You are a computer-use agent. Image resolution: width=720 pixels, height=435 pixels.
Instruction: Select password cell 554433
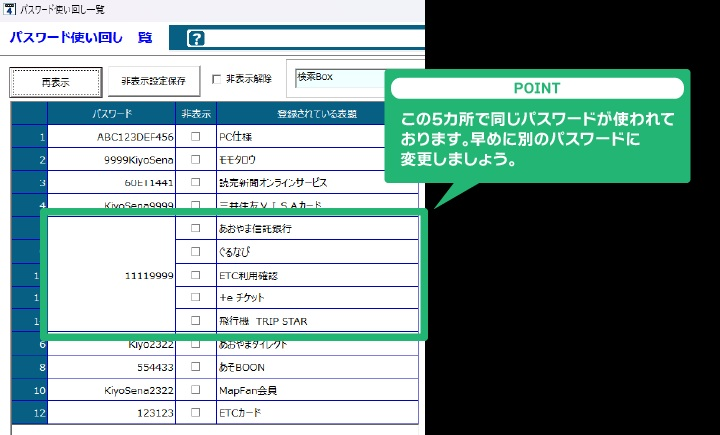click(112, 367)
